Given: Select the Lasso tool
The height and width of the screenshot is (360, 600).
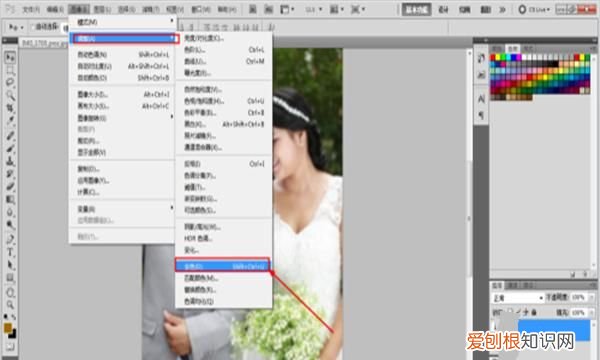Looking at the screenshot, I should click(10, 83).
